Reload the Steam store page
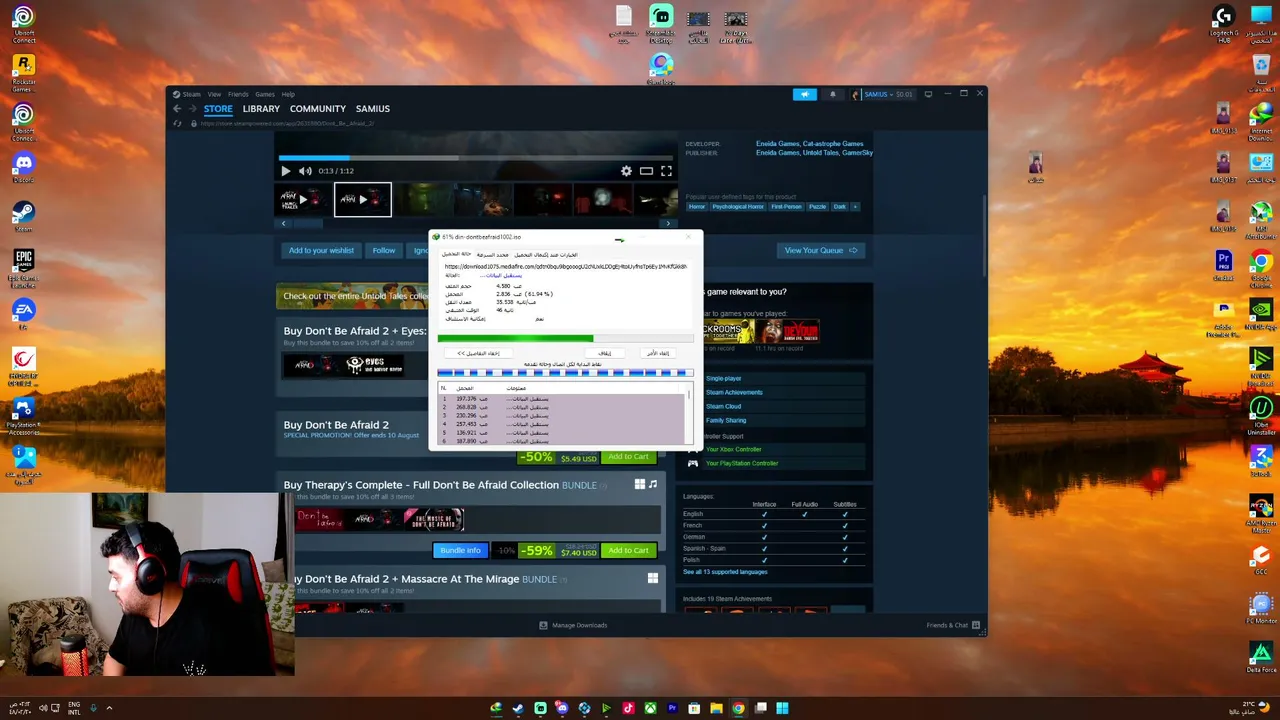1280x720 pixels. coord(178,124)
